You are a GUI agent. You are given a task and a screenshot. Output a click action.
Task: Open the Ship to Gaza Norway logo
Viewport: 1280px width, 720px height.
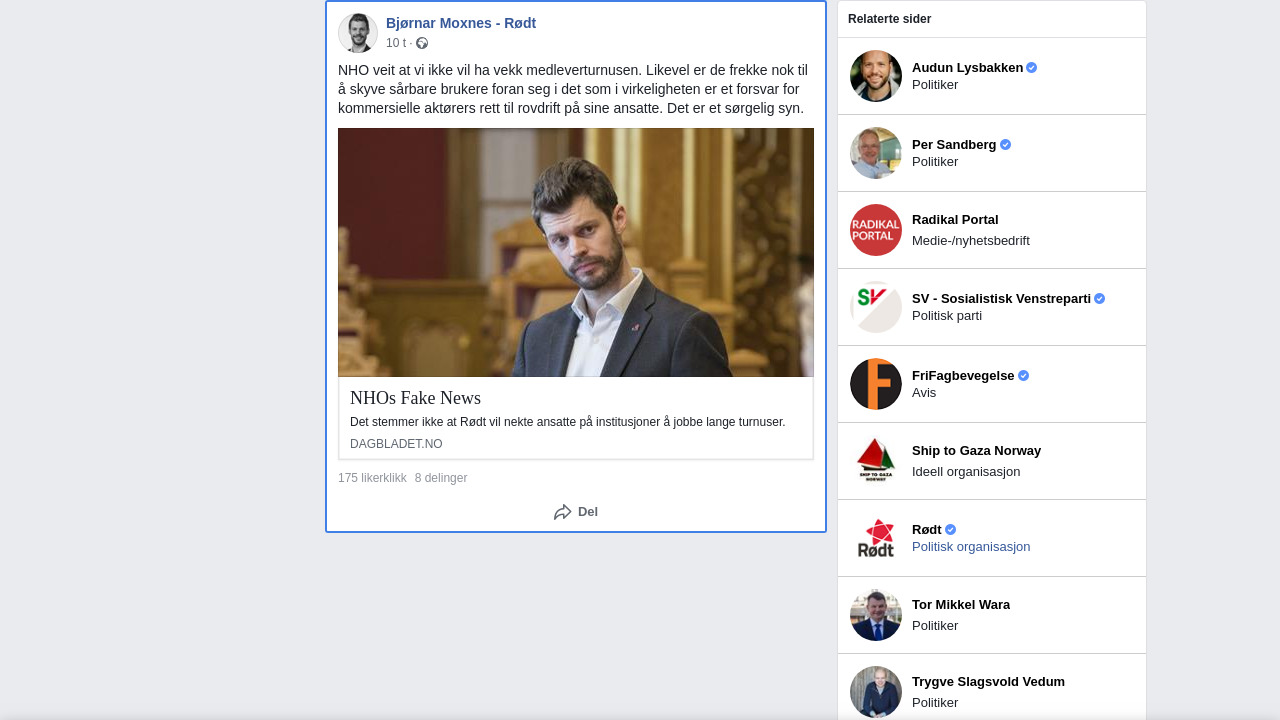point(876,461)
